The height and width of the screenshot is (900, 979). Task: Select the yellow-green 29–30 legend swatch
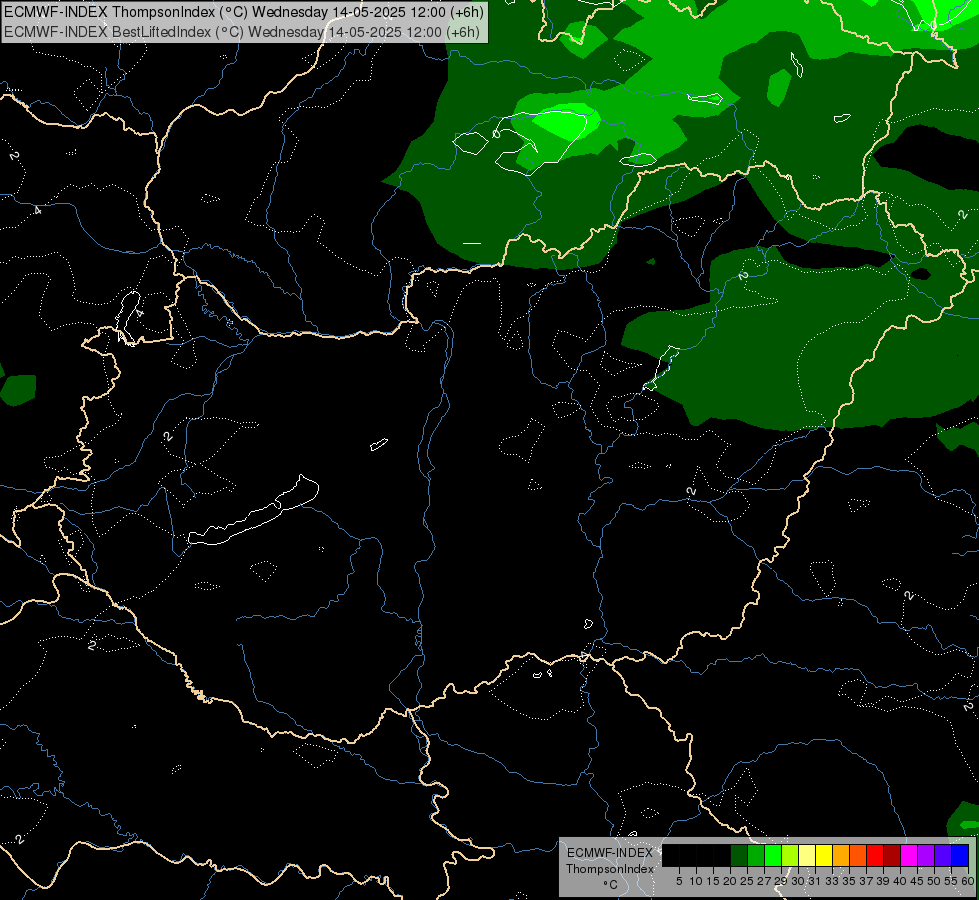pyautogui.click(x=790, y=855)
